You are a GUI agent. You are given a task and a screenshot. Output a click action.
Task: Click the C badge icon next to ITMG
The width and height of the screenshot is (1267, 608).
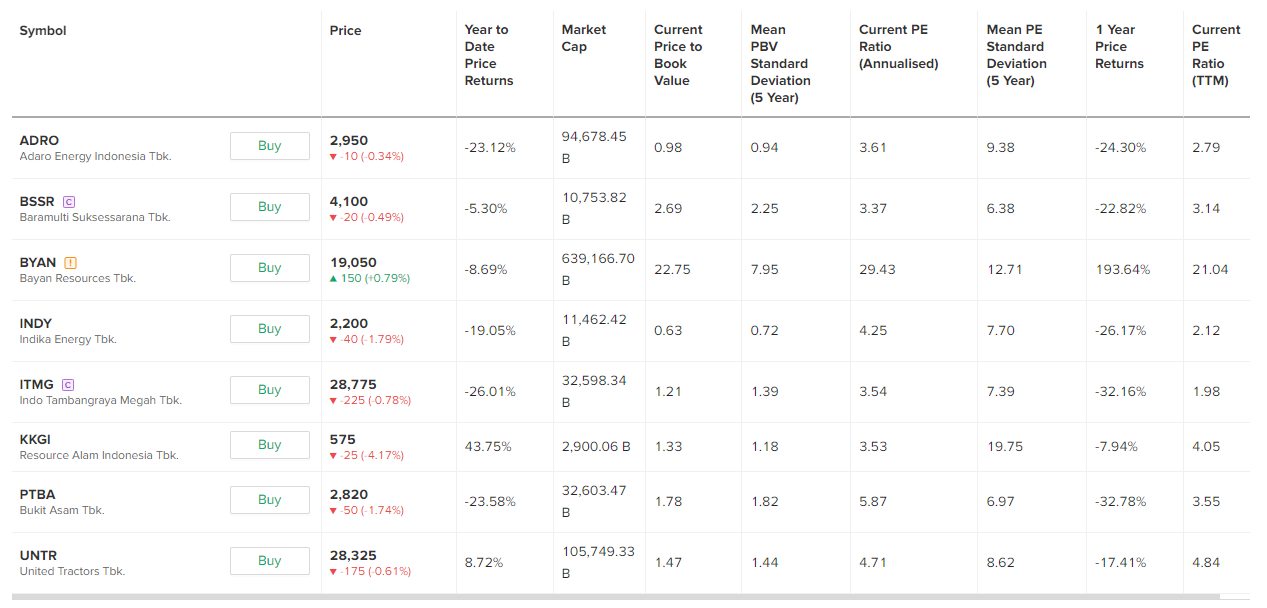tap(68, 385)
